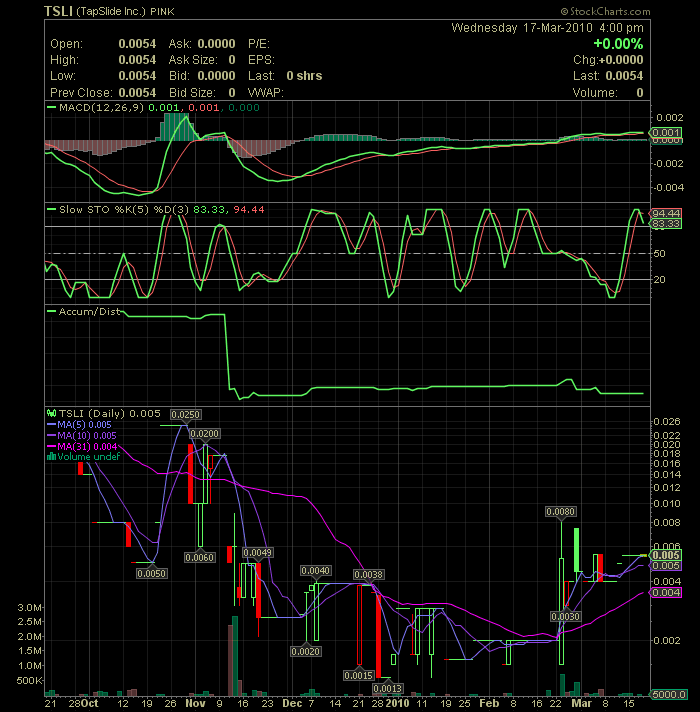
Task: Select the Prev Close value
Action: coord(137,93)
